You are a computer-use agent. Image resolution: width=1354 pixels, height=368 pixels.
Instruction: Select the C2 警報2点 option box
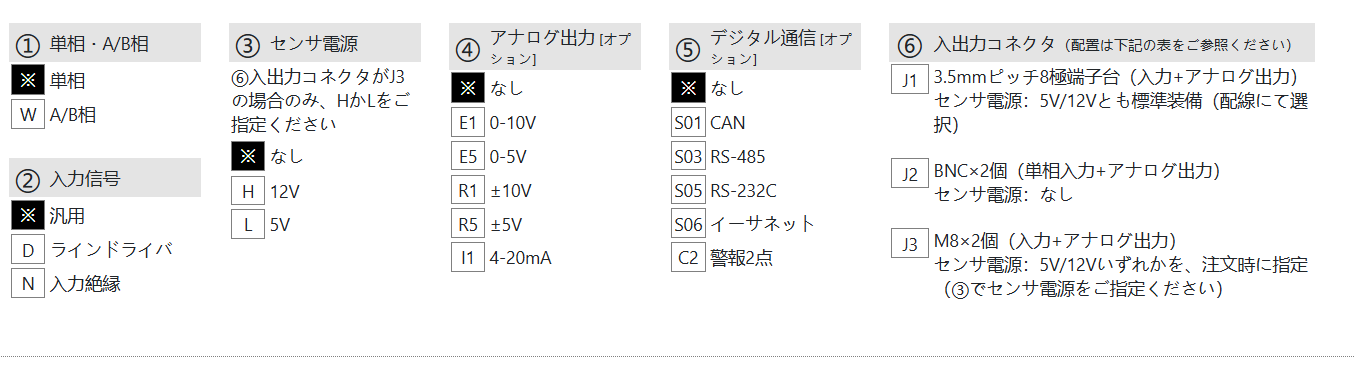click(x=688, y=258)
